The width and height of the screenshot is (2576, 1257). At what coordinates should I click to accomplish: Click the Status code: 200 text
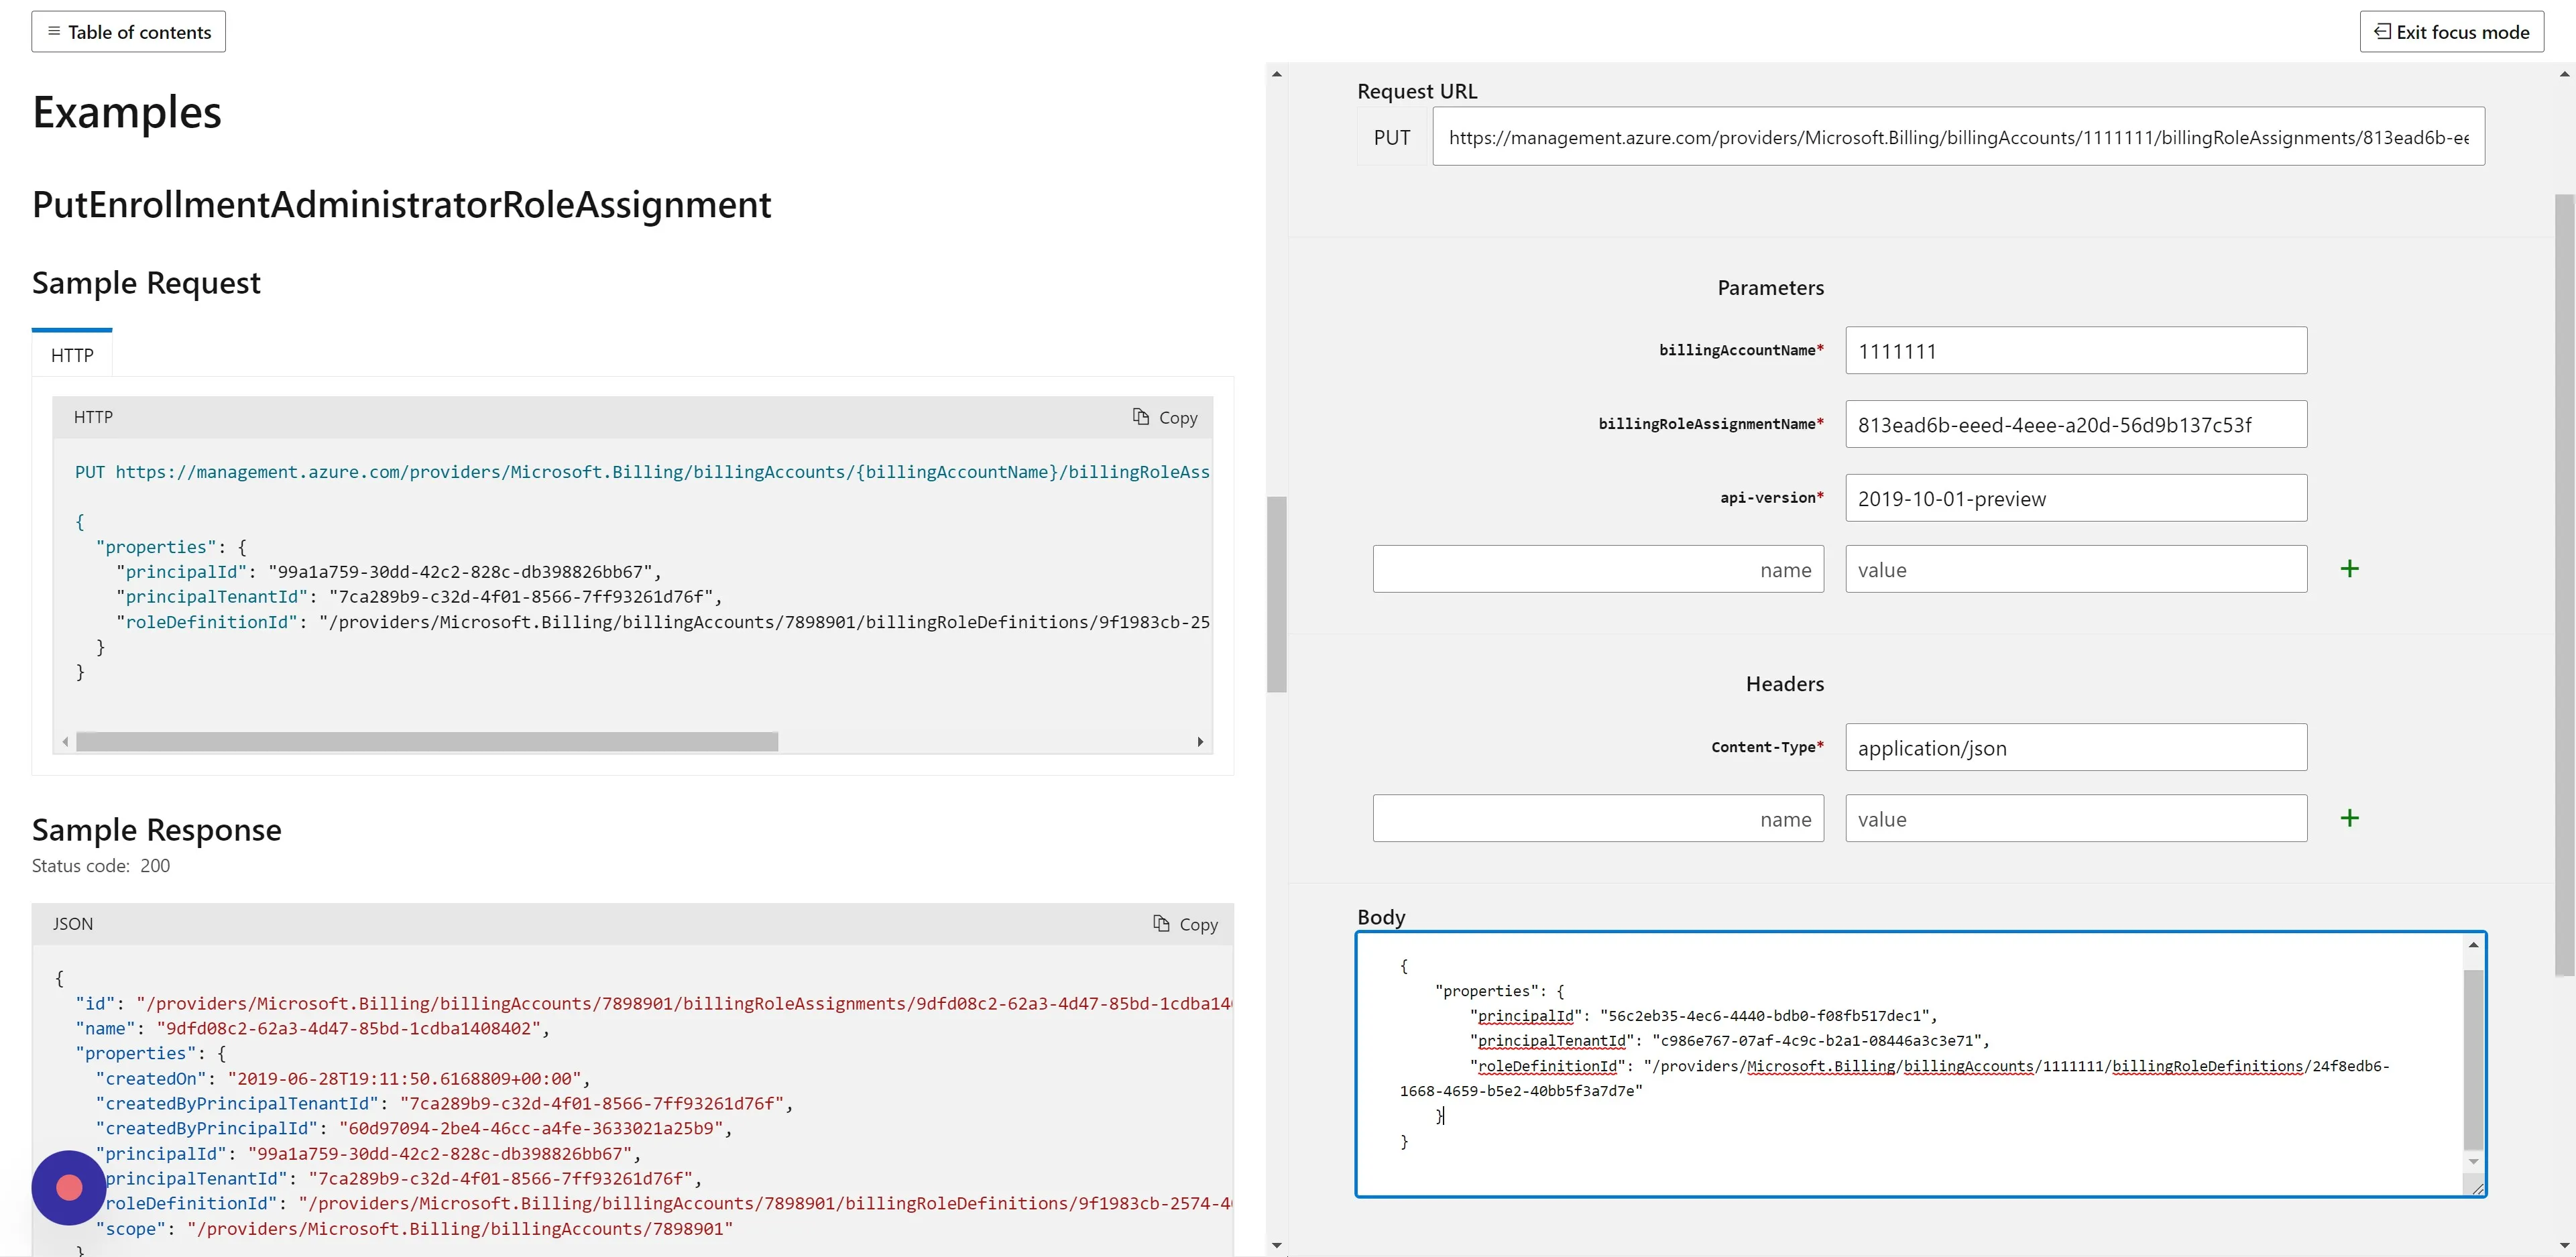(x=101, y=866)
